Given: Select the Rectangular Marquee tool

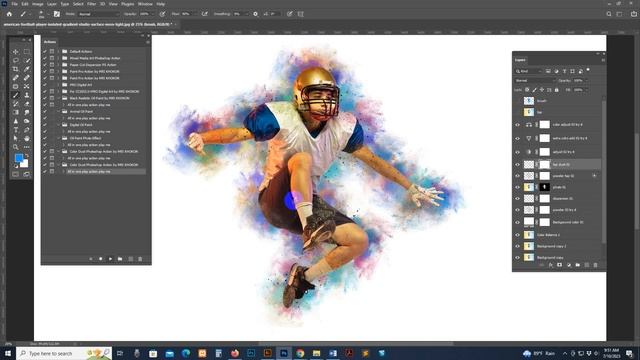Looking at the screenshot, I should pos(27,52).
